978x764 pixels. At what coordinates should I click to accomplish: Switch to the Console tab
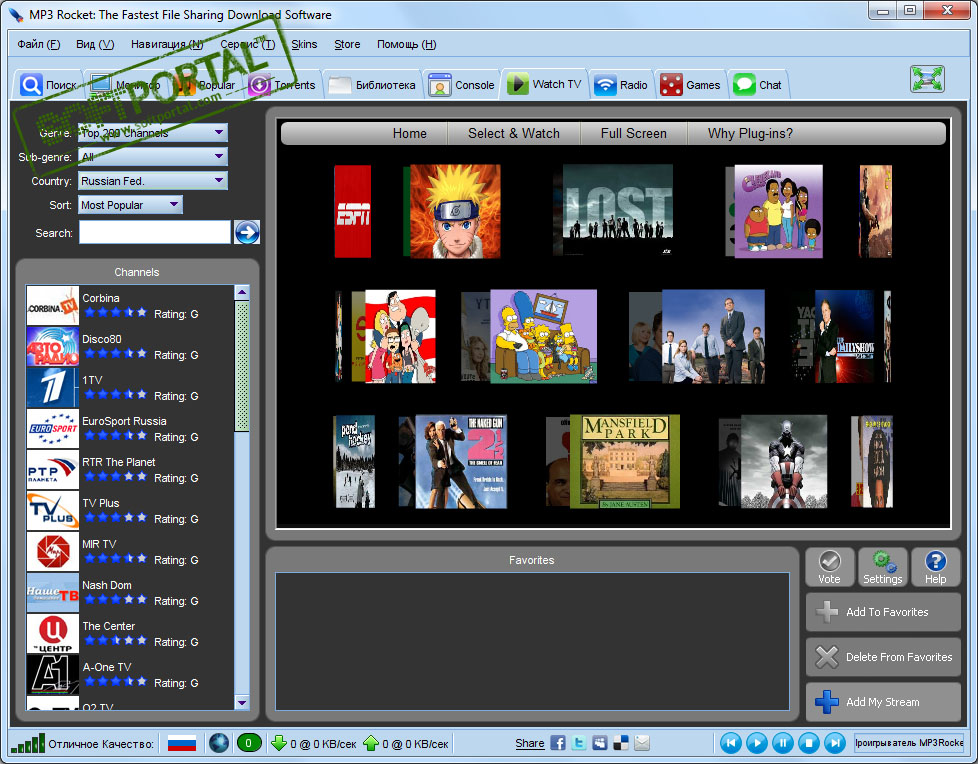tap(462, 85)
